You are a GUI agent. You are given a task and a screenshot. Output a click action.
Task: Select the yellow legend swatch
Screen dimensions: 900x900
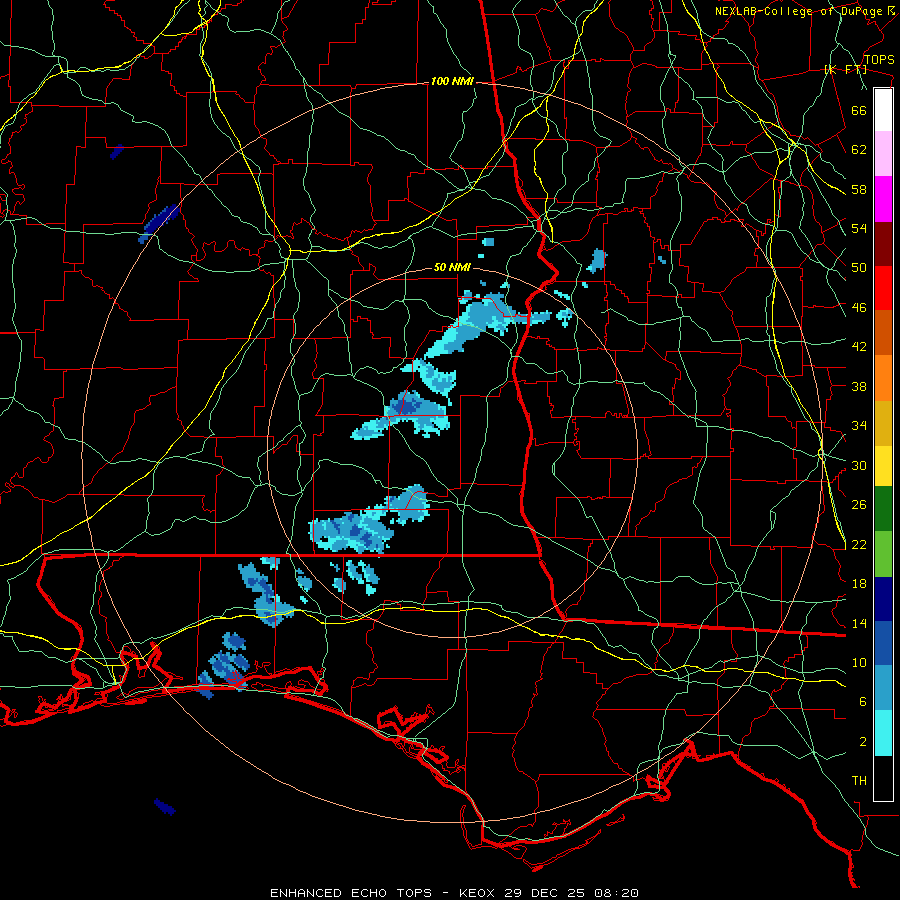[883, 465]
